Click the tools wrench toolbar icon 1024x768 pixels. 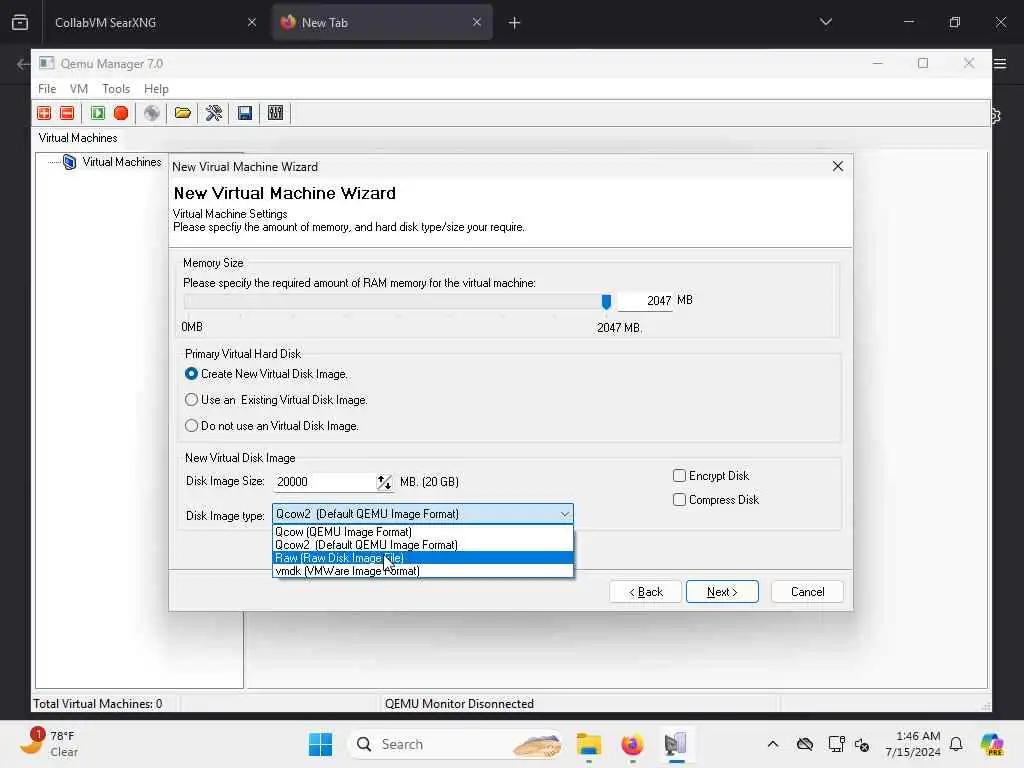tap(214, 113)
